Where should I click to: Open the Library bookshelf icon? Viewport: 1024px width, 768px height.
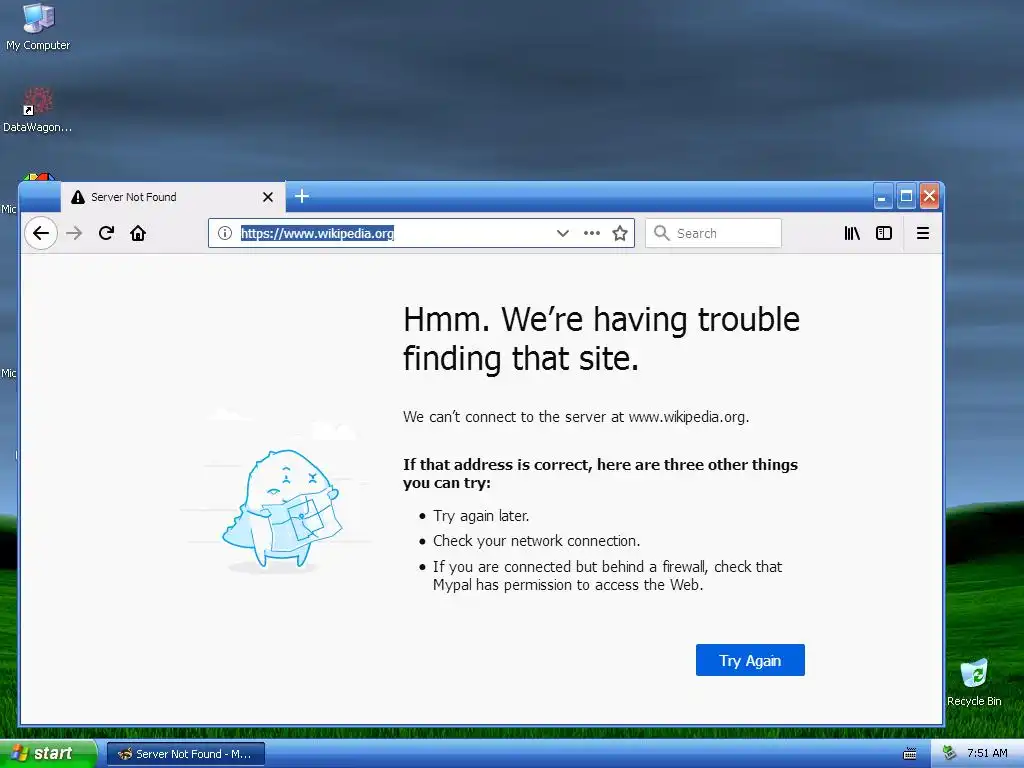coord(852,233)
